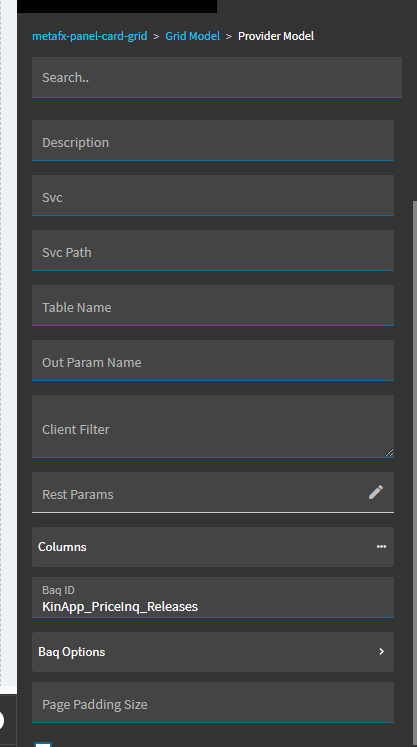Open the Columns row

pyautogui.click(x=213, y=547)
